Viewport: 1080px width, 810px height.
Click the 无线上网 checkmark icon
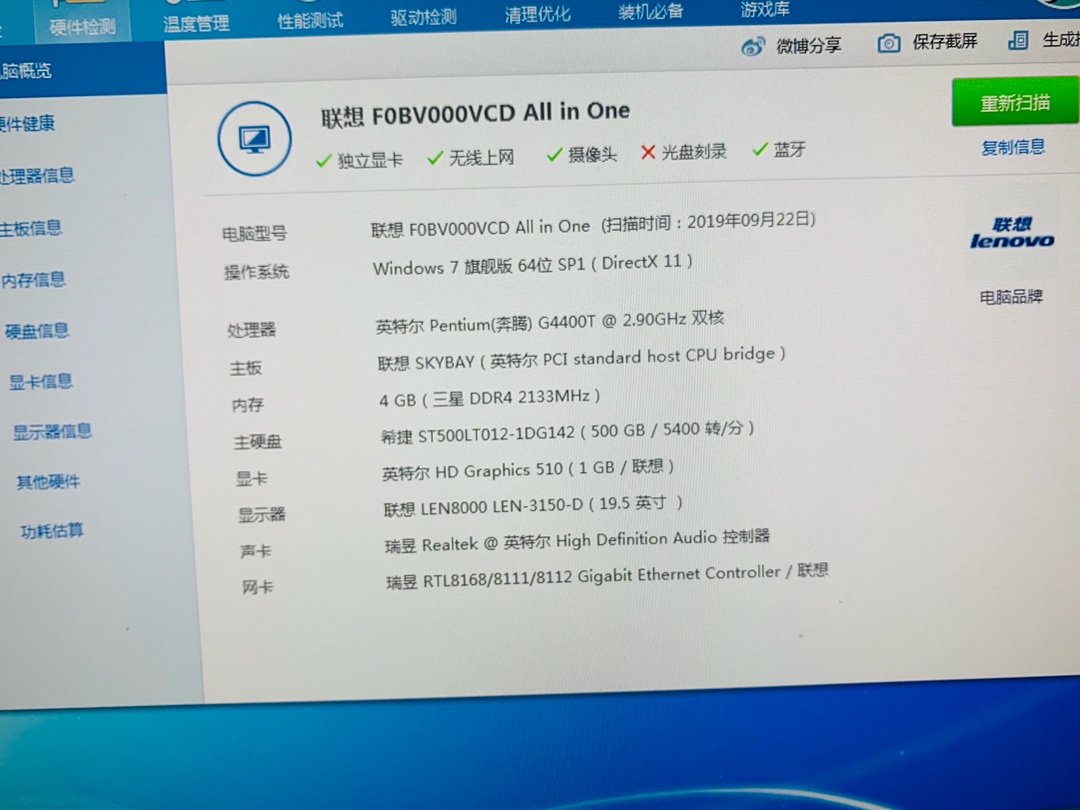point(435,158)
